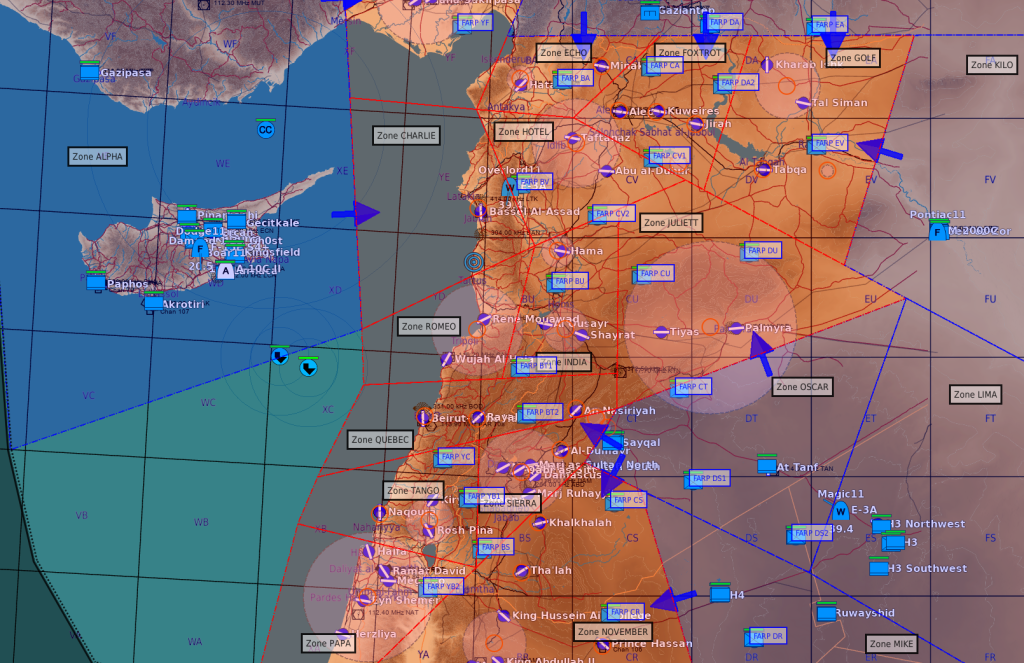Viewport: 1024px width, 663px height.
Task: Select the Zone ALPHA label
Action: click(x=98, y=156)
